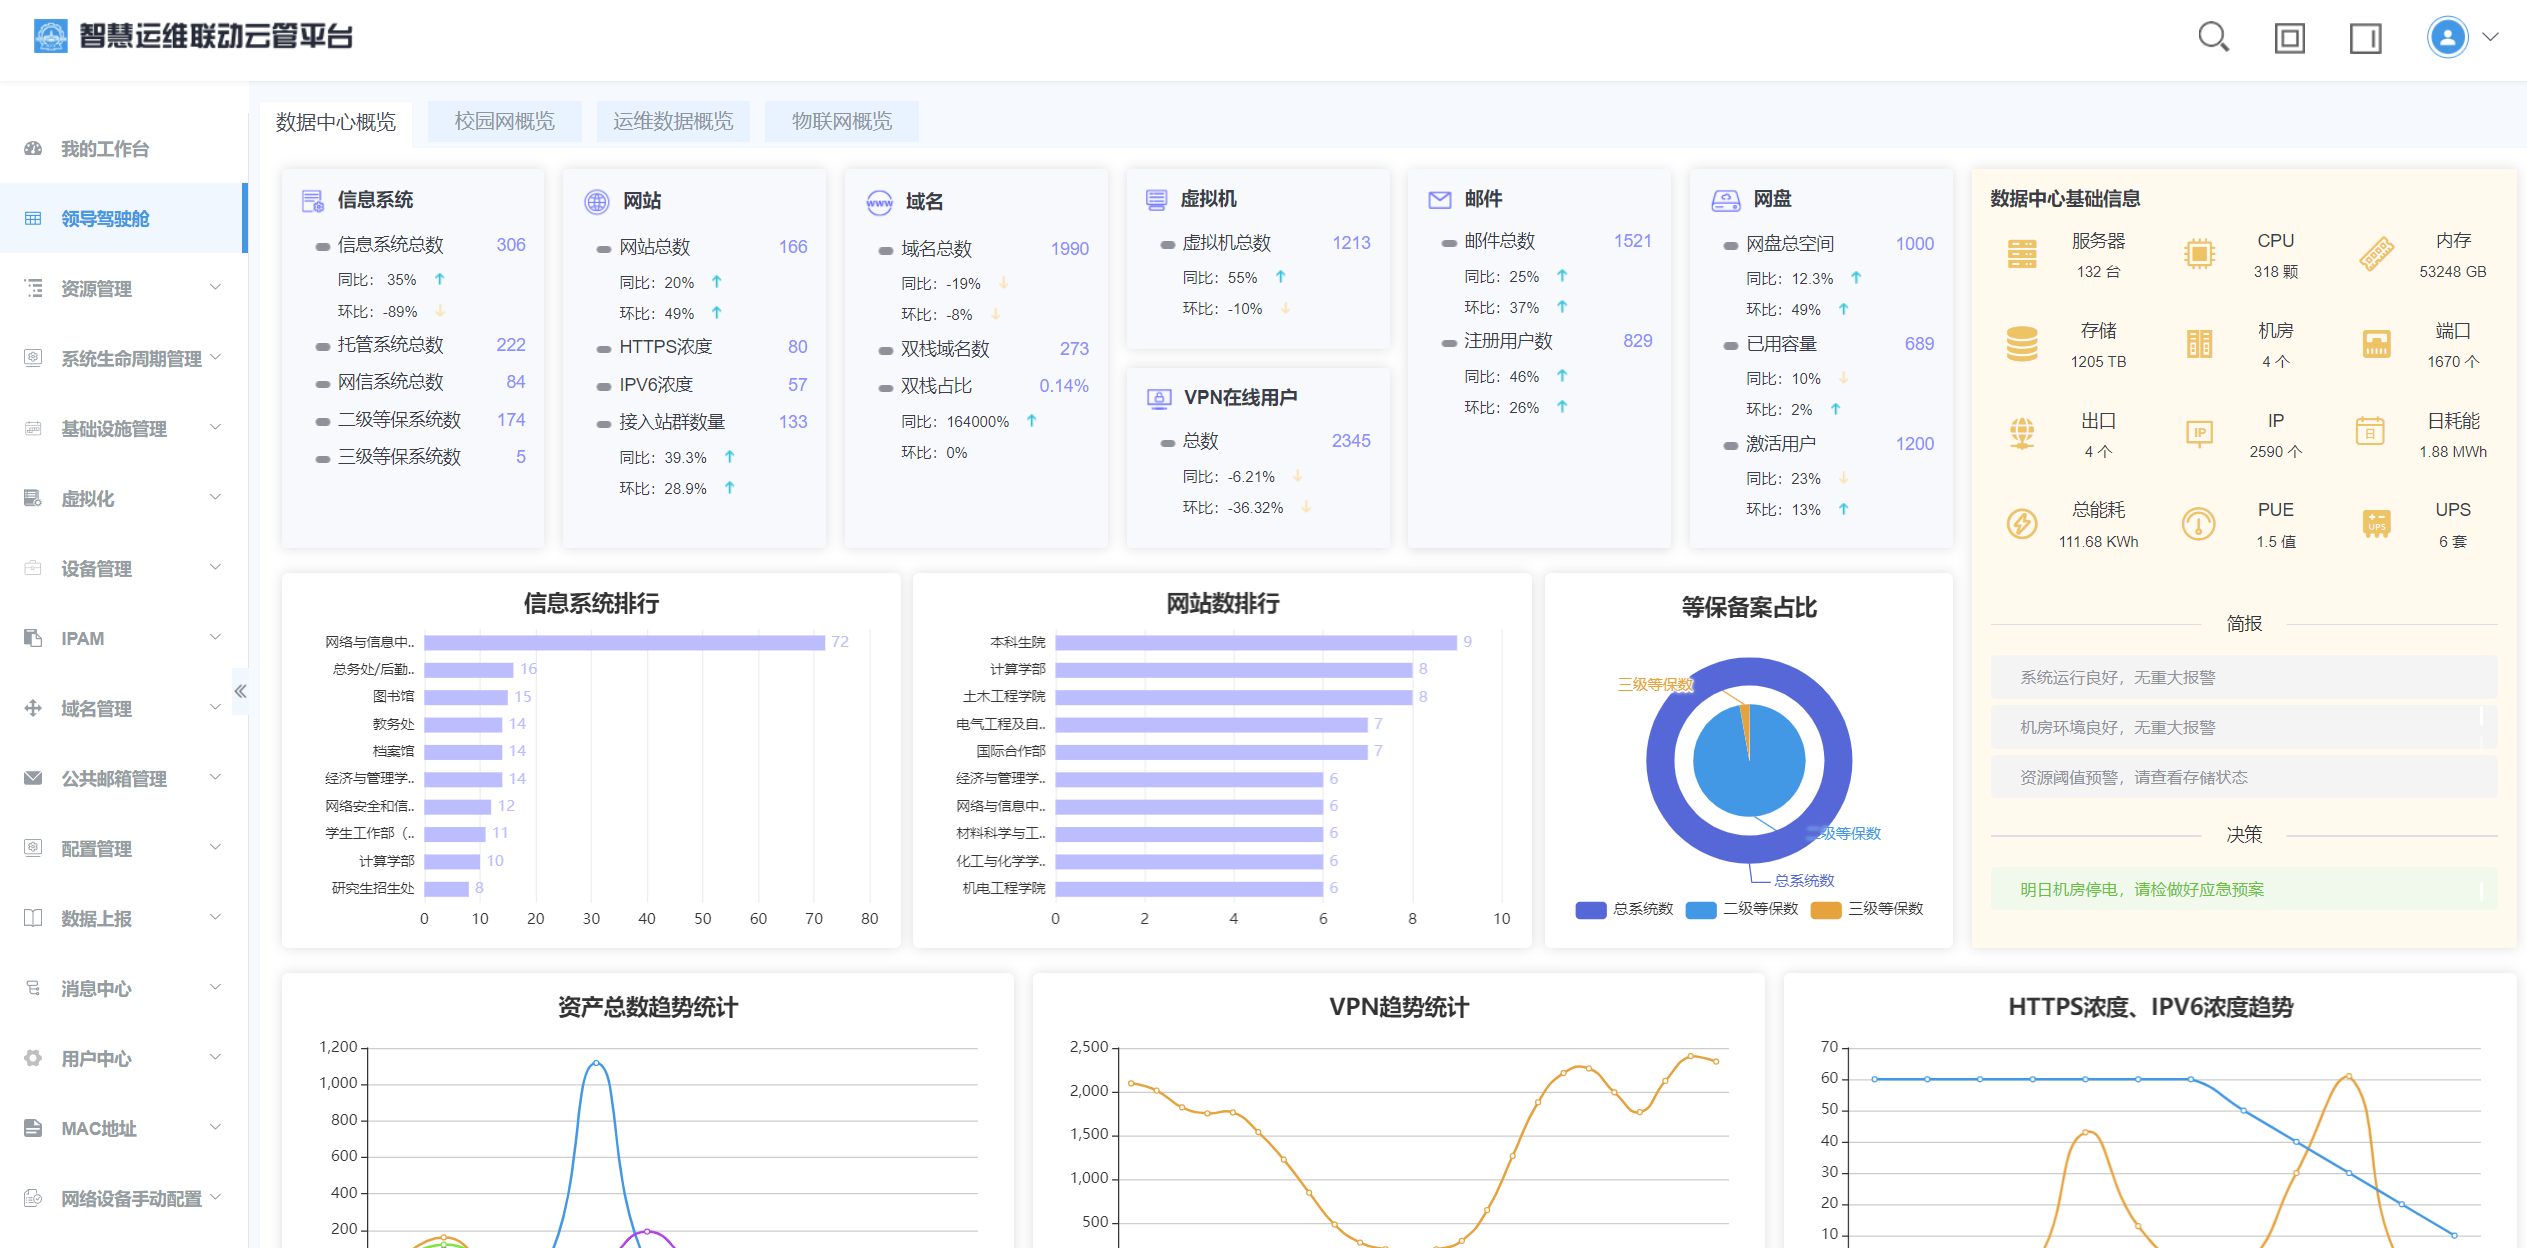2527x1248 pixels.
Task: Switch to the 校园网概览 tab
Action: [x=504, y=121]
